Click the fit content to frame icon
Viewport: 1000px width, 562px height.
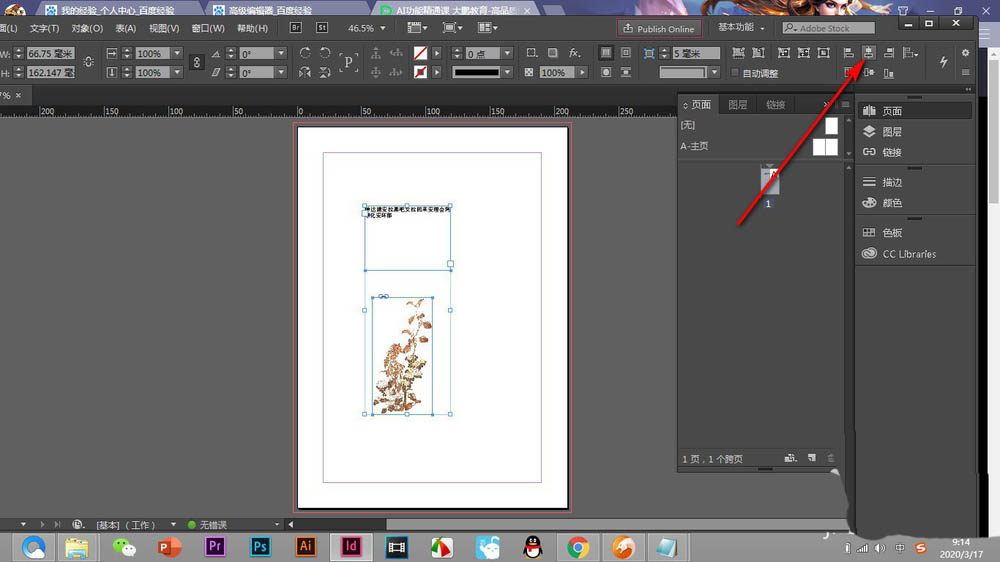point(784,53)
